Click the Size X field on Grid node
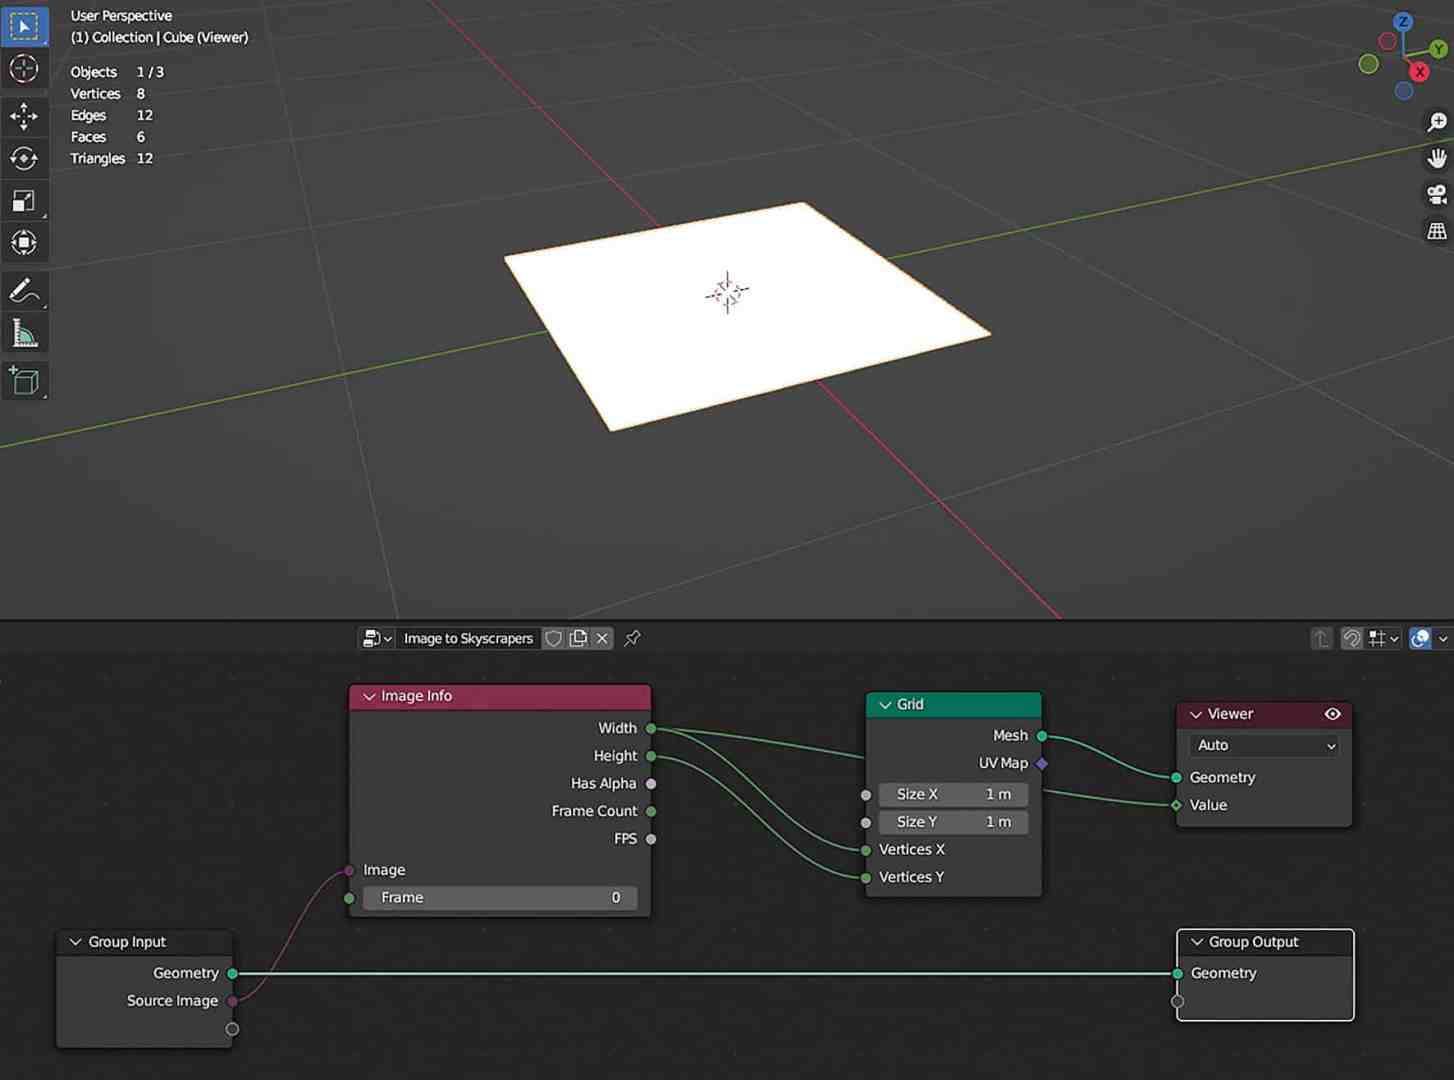This screenshot has height=1080, width=1454. pyautogui.click(x=952, y=794)
